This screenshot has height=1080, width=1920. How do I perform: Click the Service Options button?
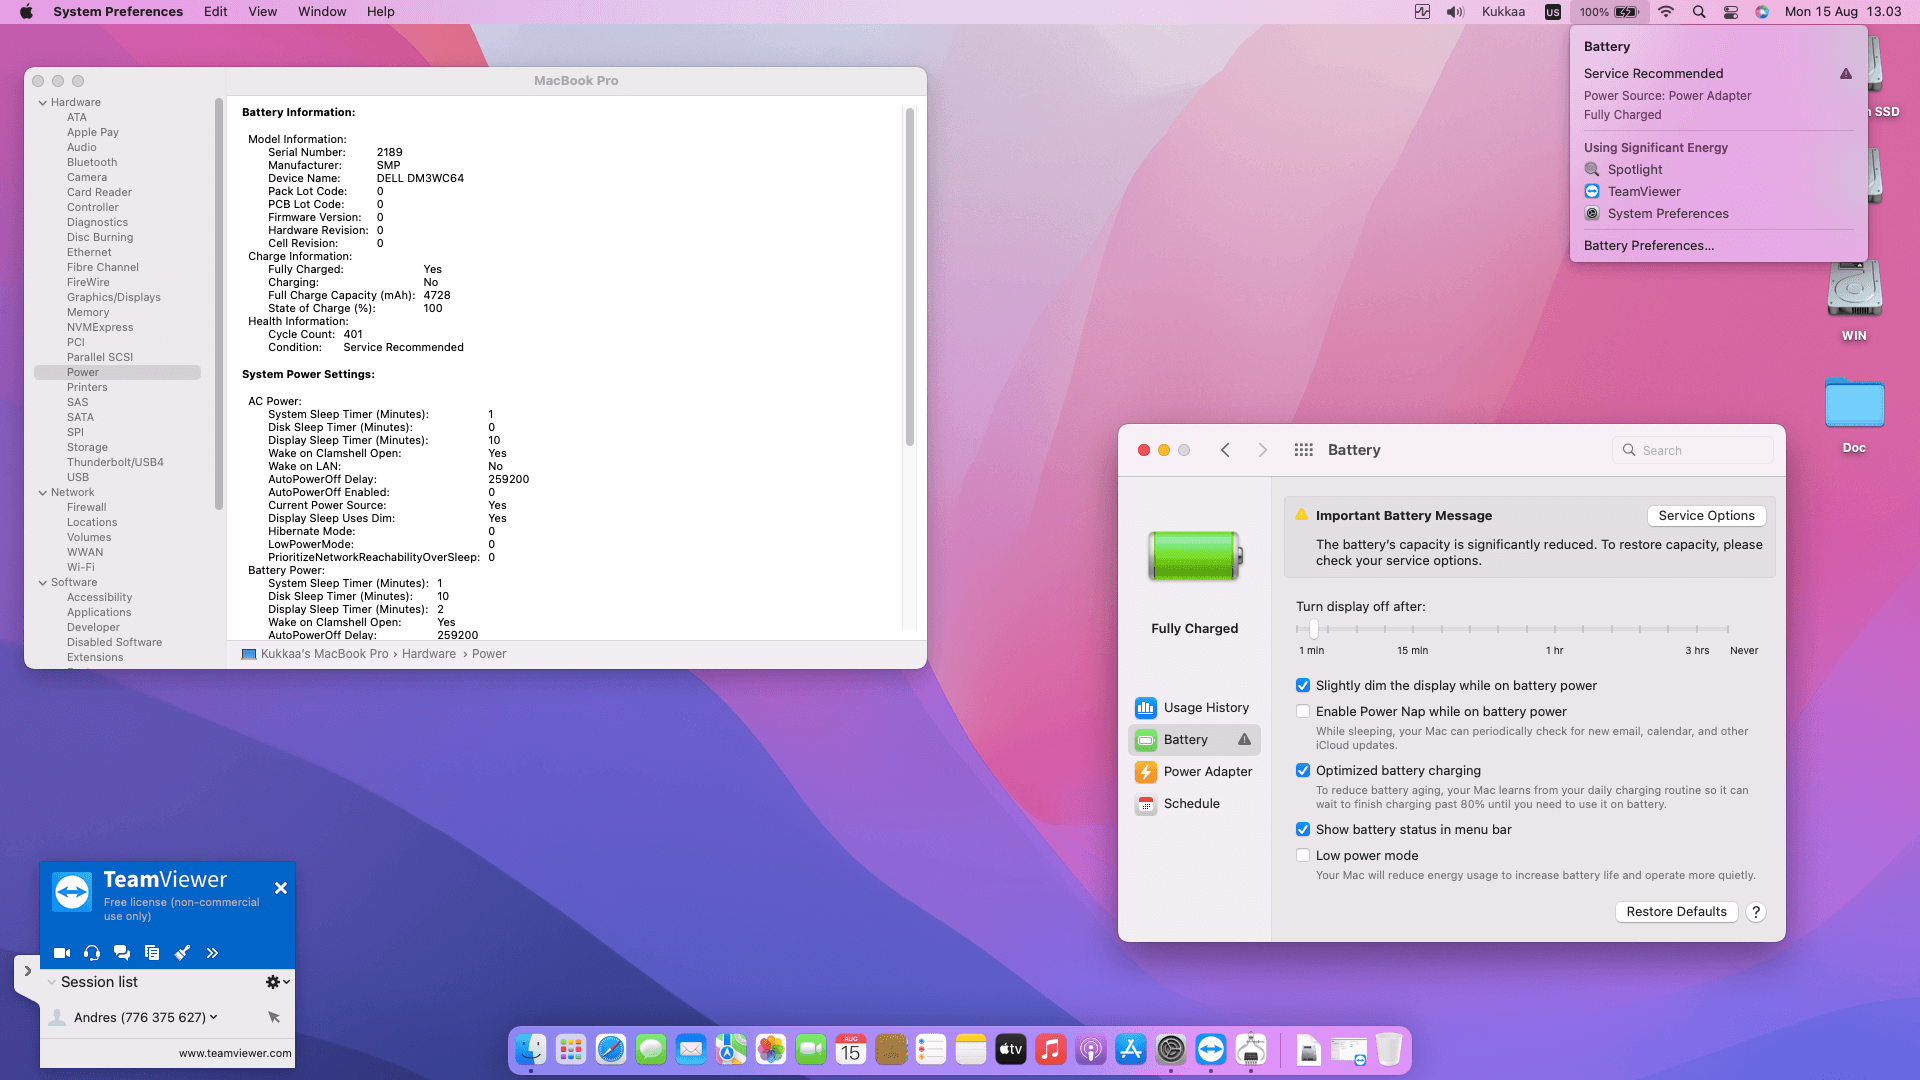1706,516
